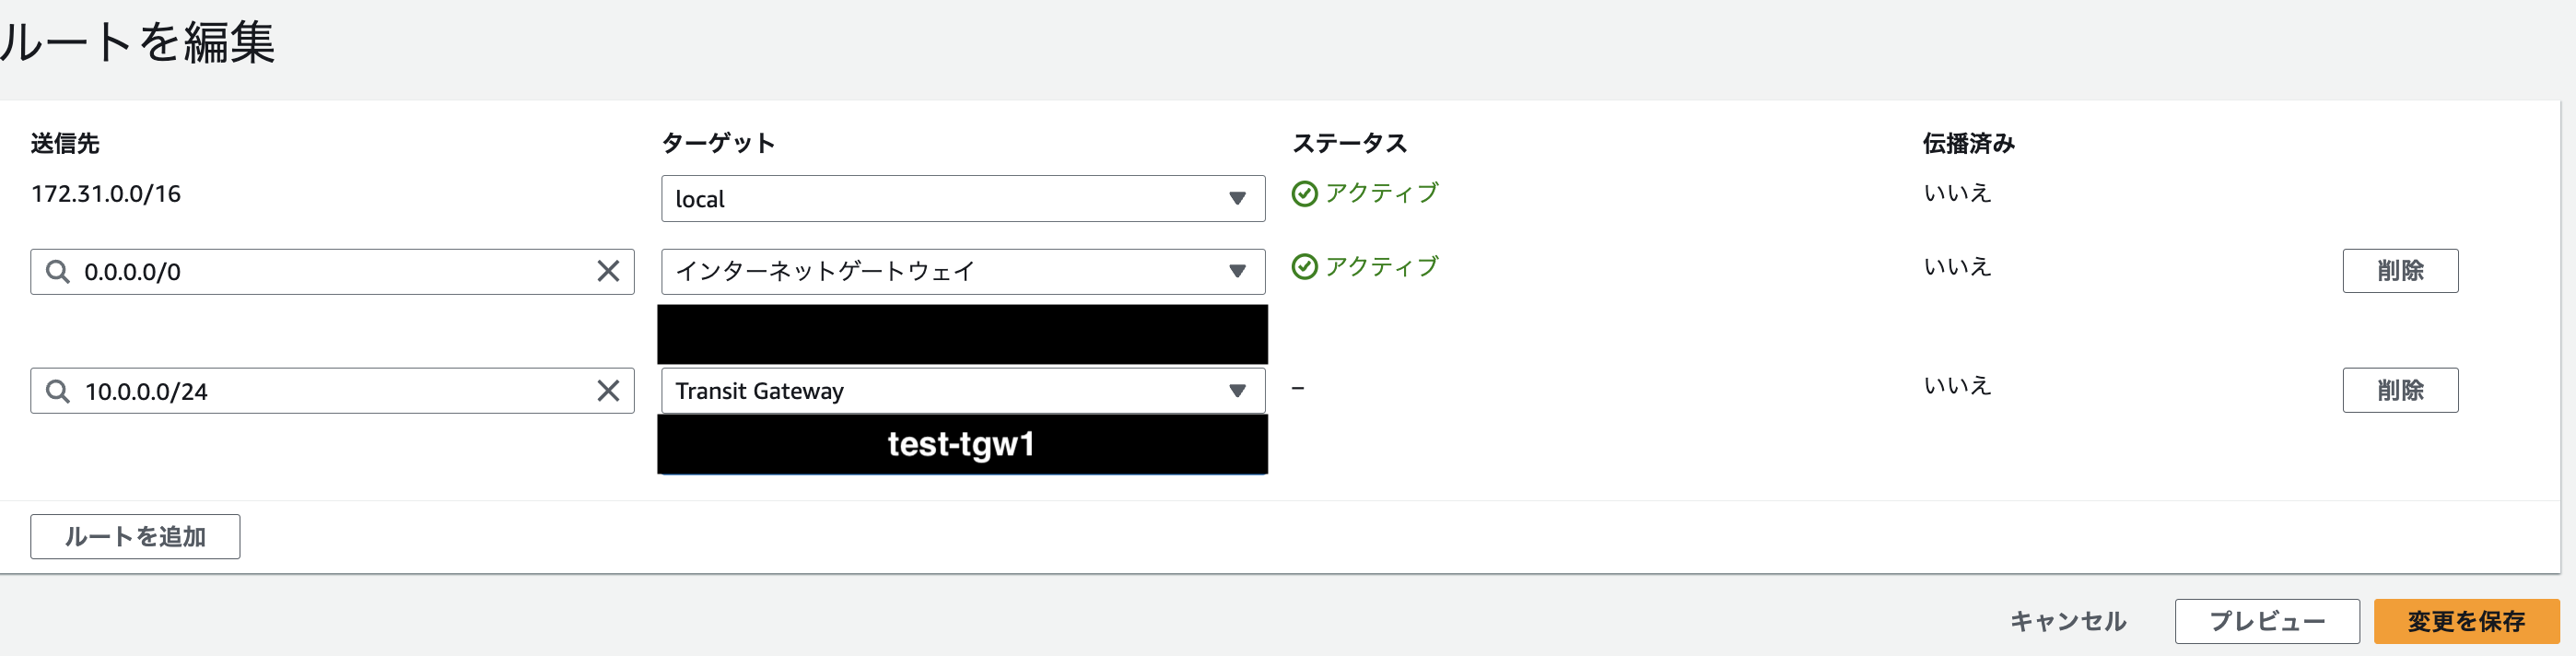Screen dimensions: 2576x656
Task: Click the green アクティブ status icon for the local route
Action: (1306, 193)
